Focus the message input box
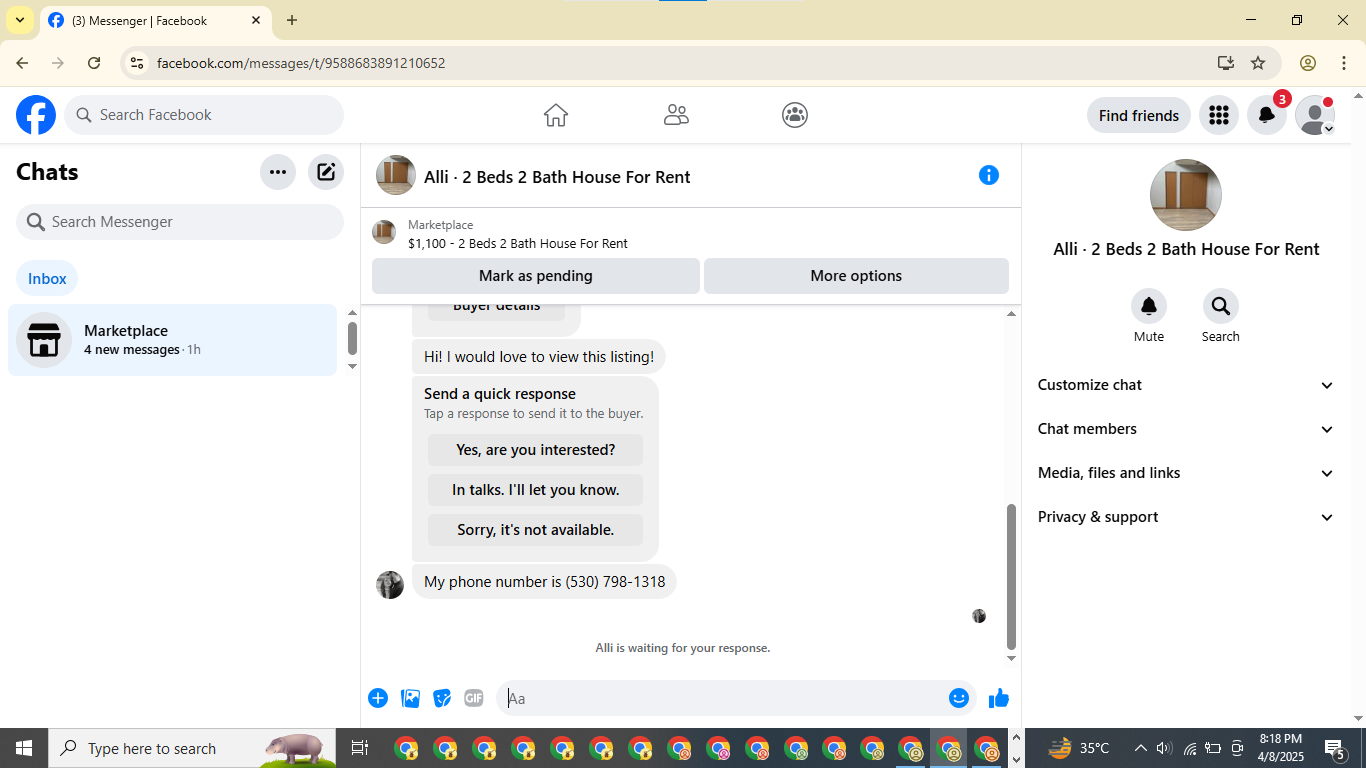Viewport: 1366px width, 768px height. 722,698
